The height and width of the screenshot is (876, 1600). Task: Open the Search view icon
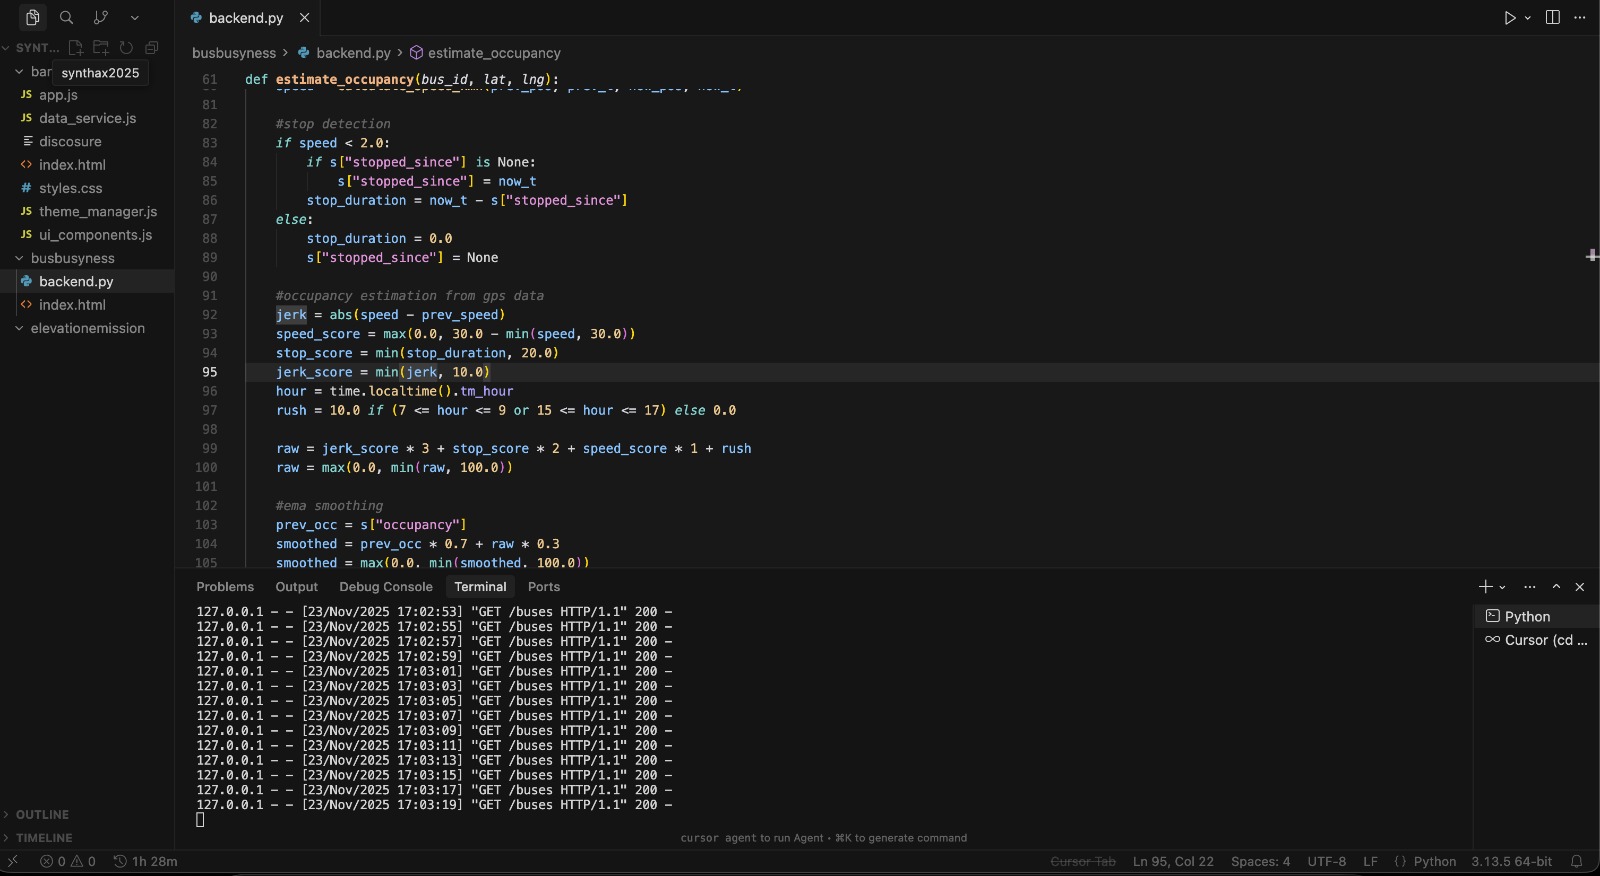(67, 17)
